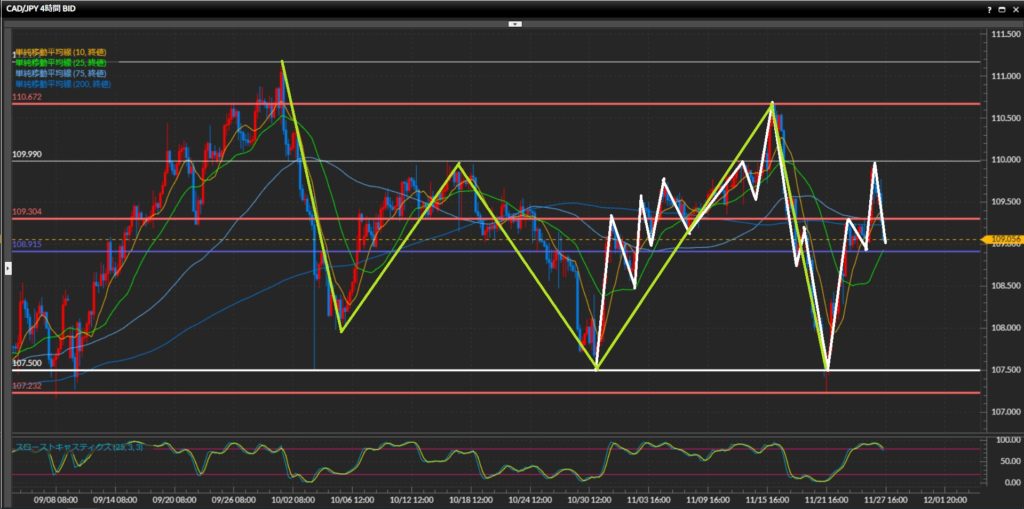
Task: Maximize the CAD/JPY chart window
Action: click(1001, 8)
